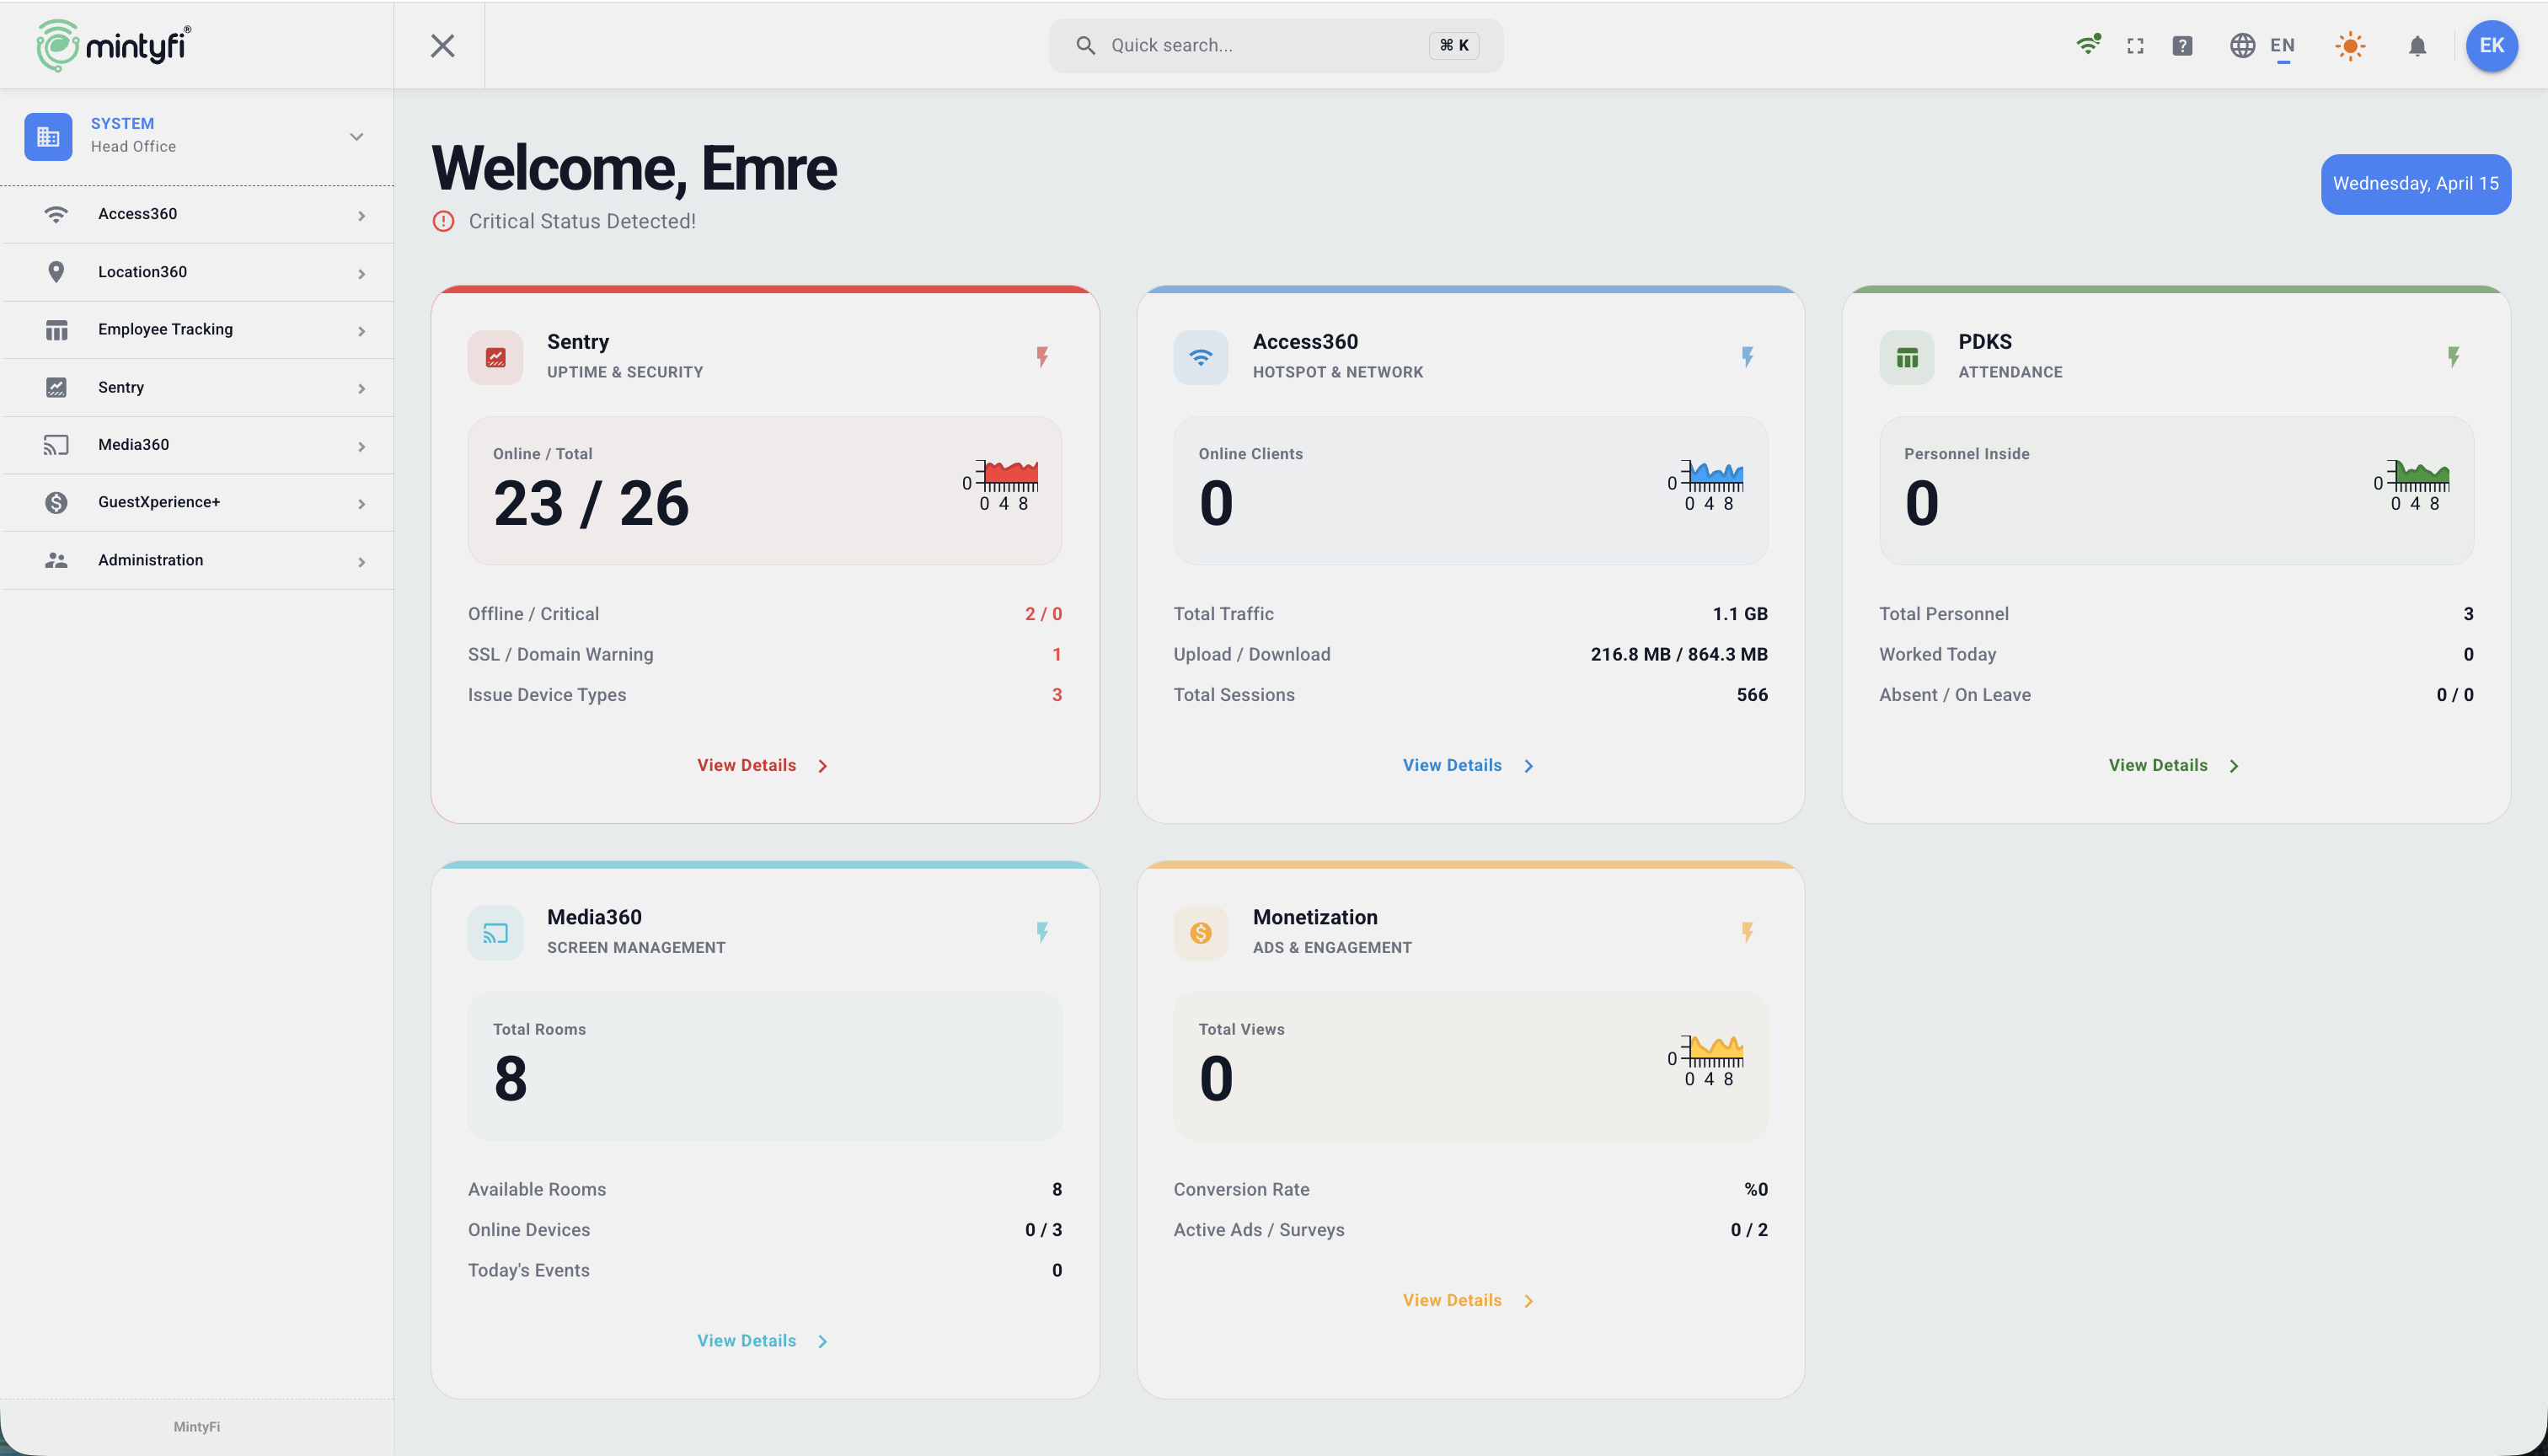
Task: Close the sidebar with the X icon
Action: coord(442,46)
